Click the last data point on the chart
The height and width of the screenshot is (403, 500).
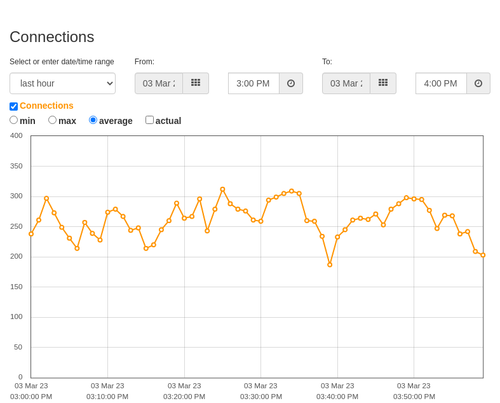click(x=483, y=255)
